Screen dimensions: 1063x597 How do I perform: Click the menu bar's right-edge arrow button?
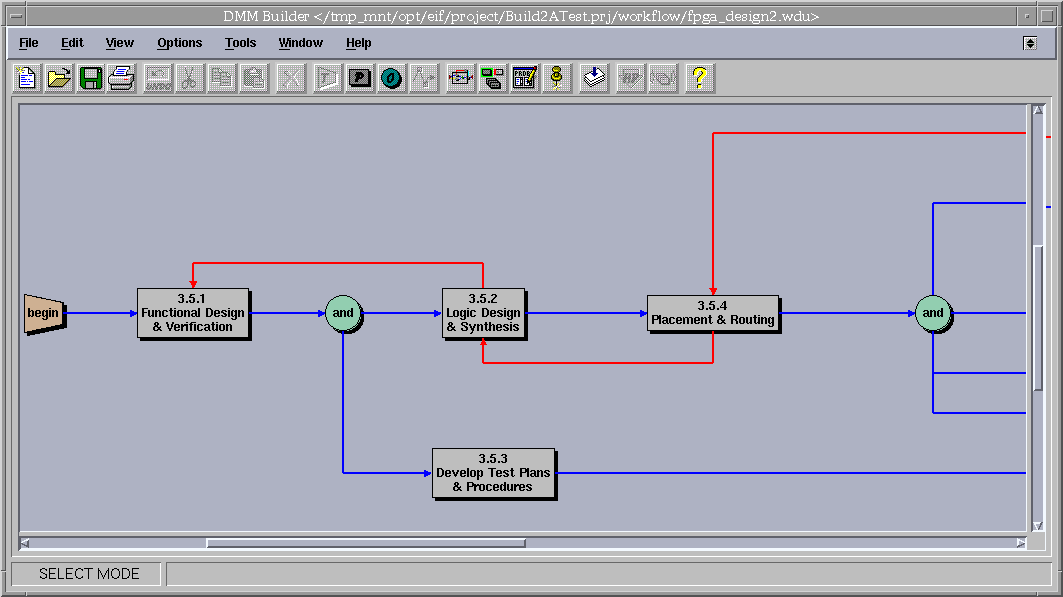(1030, 43)
